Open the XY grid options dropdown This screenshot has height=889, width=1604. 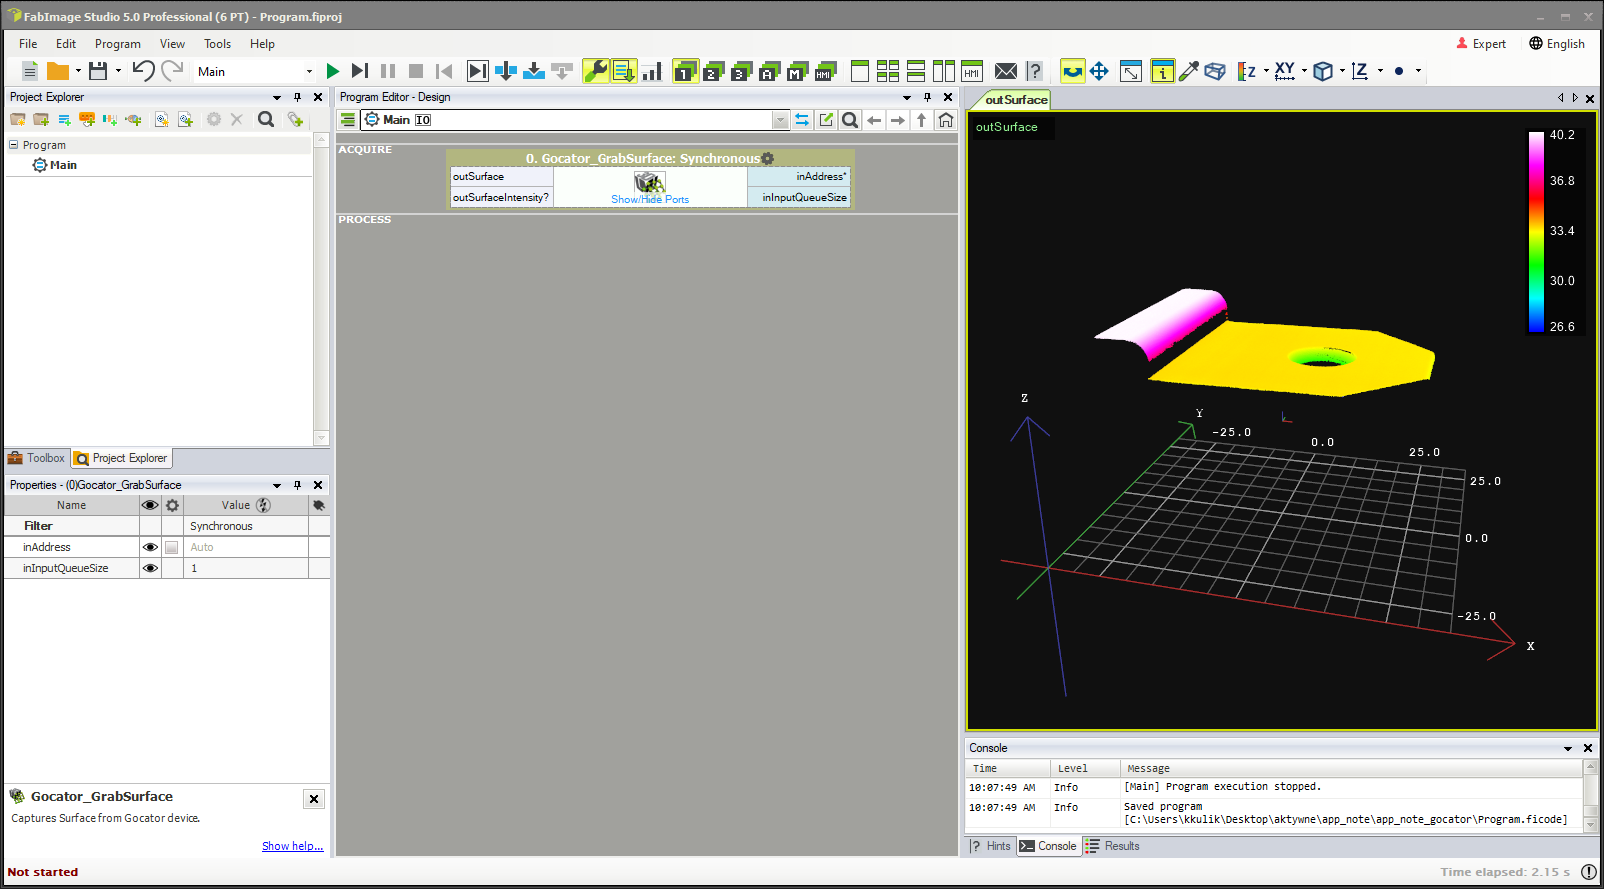[x=1304, y=71]
